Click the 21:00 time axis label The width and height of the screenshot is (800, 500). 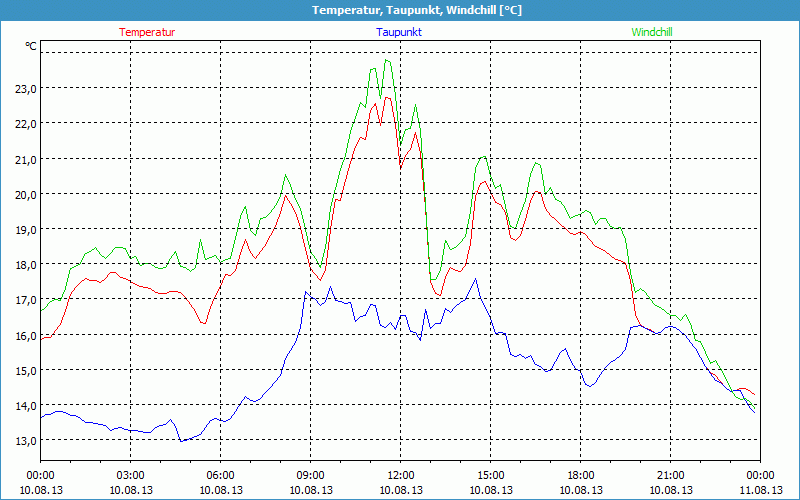(670, 476)
